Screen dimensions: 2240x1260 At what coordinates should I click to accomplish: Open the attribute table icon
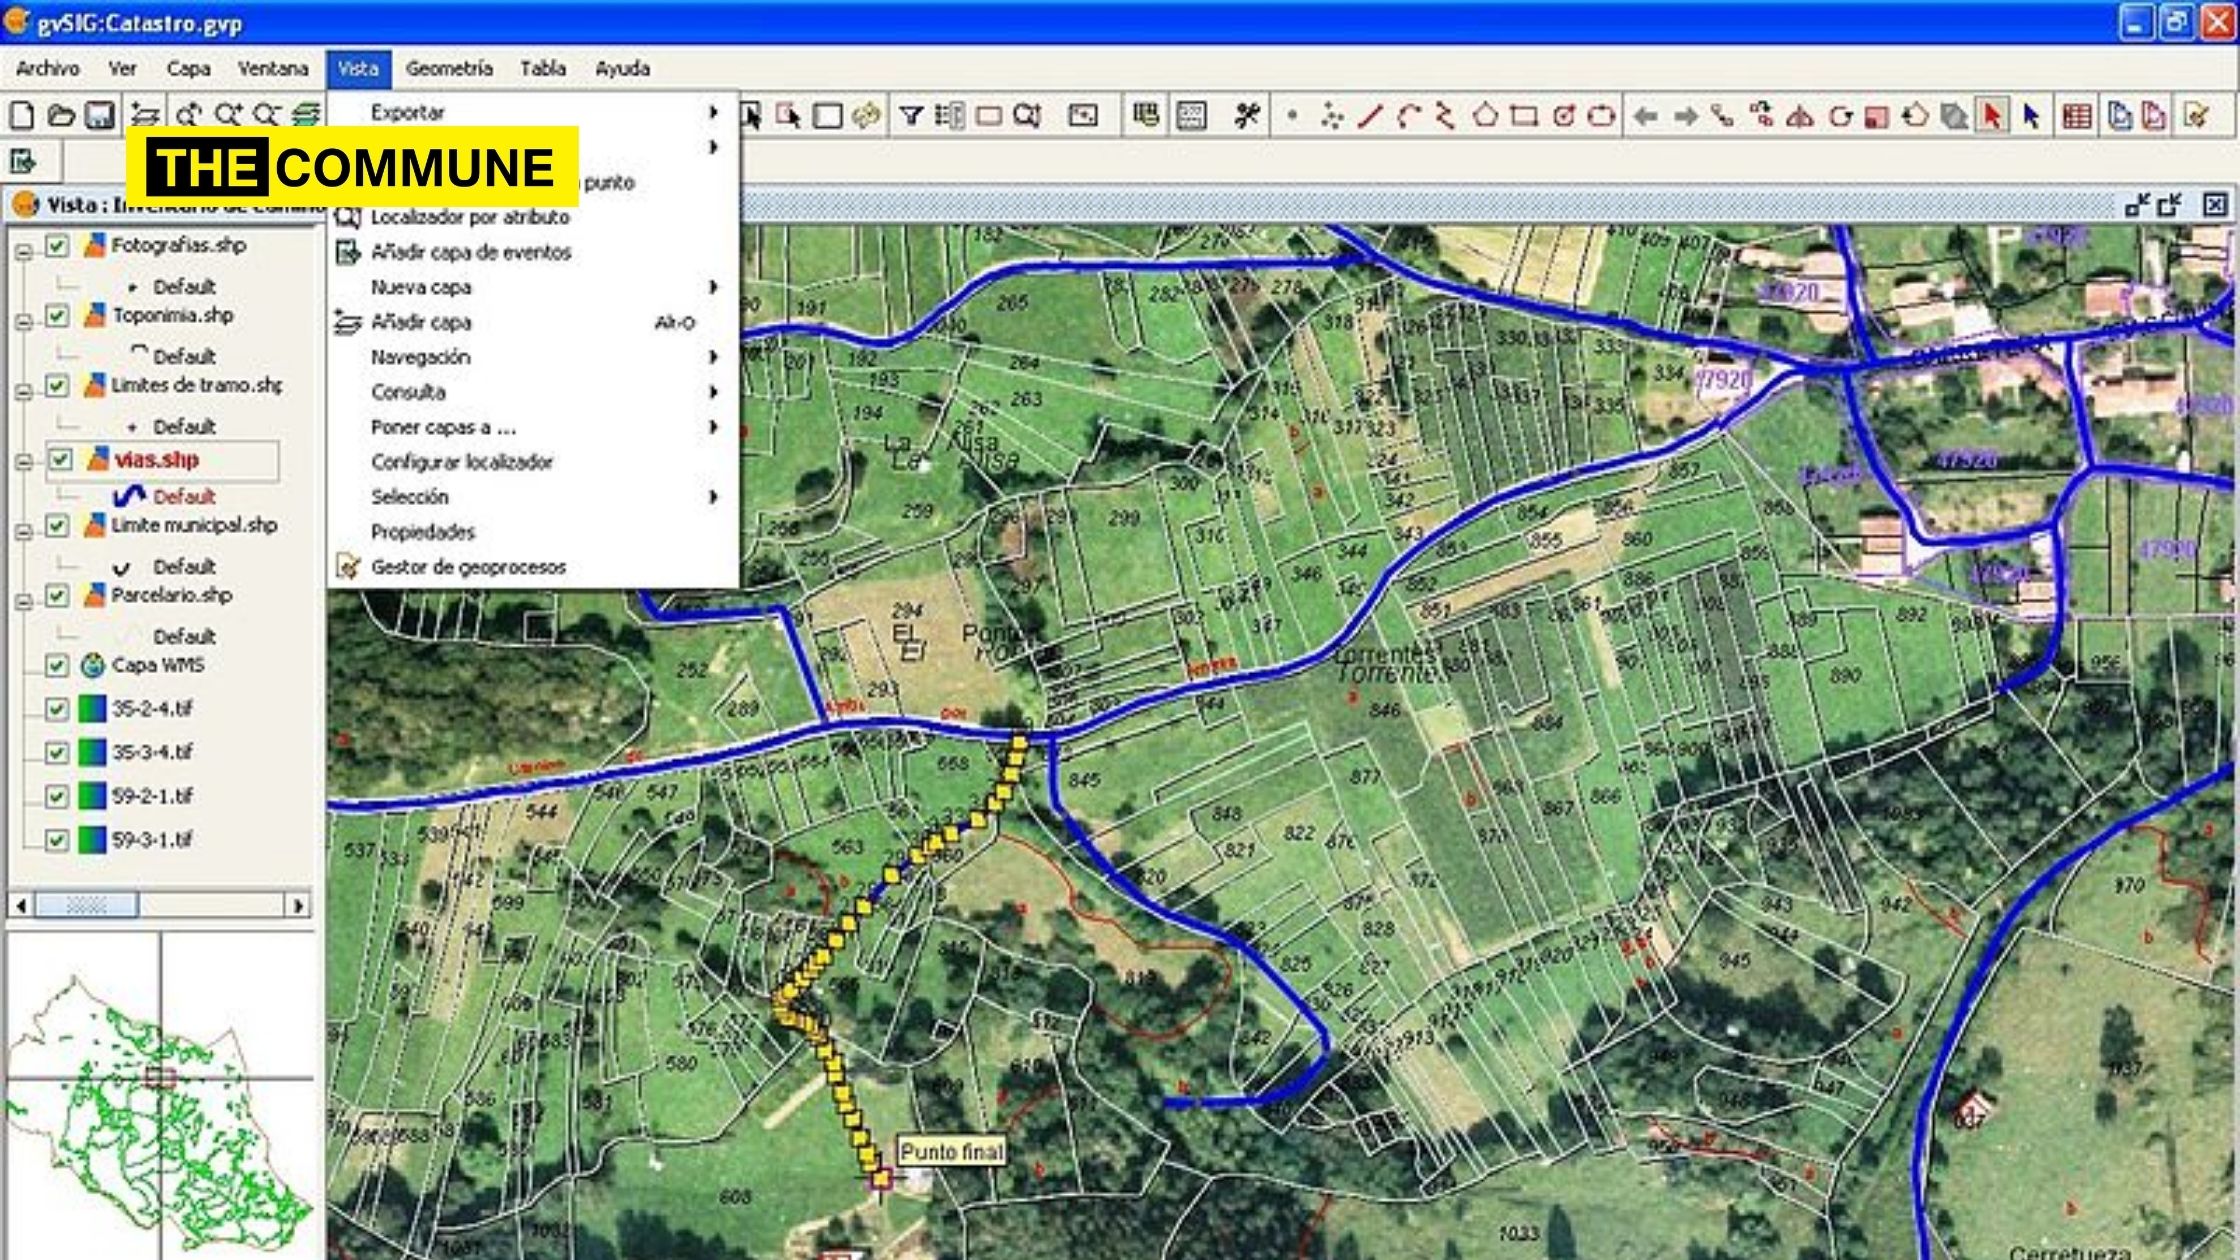coord(2077,116)
